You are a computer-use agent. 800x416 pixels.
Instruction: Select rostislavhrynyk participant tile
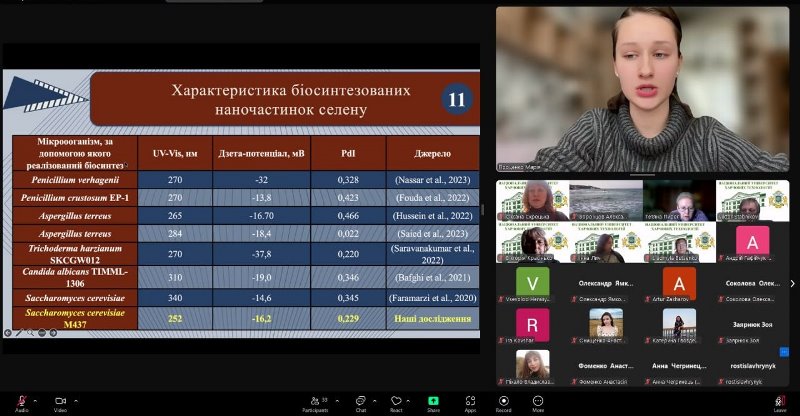click(x=753, y=366)
